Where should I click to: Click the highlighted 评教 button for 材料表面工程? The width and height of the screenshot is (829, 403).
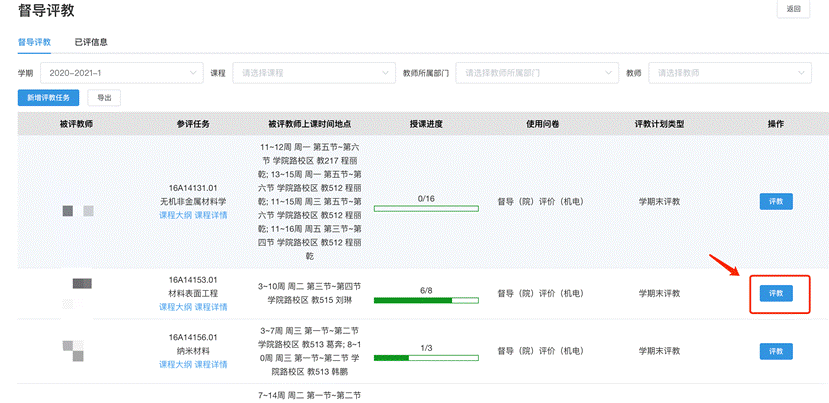[x=776, y=293]
